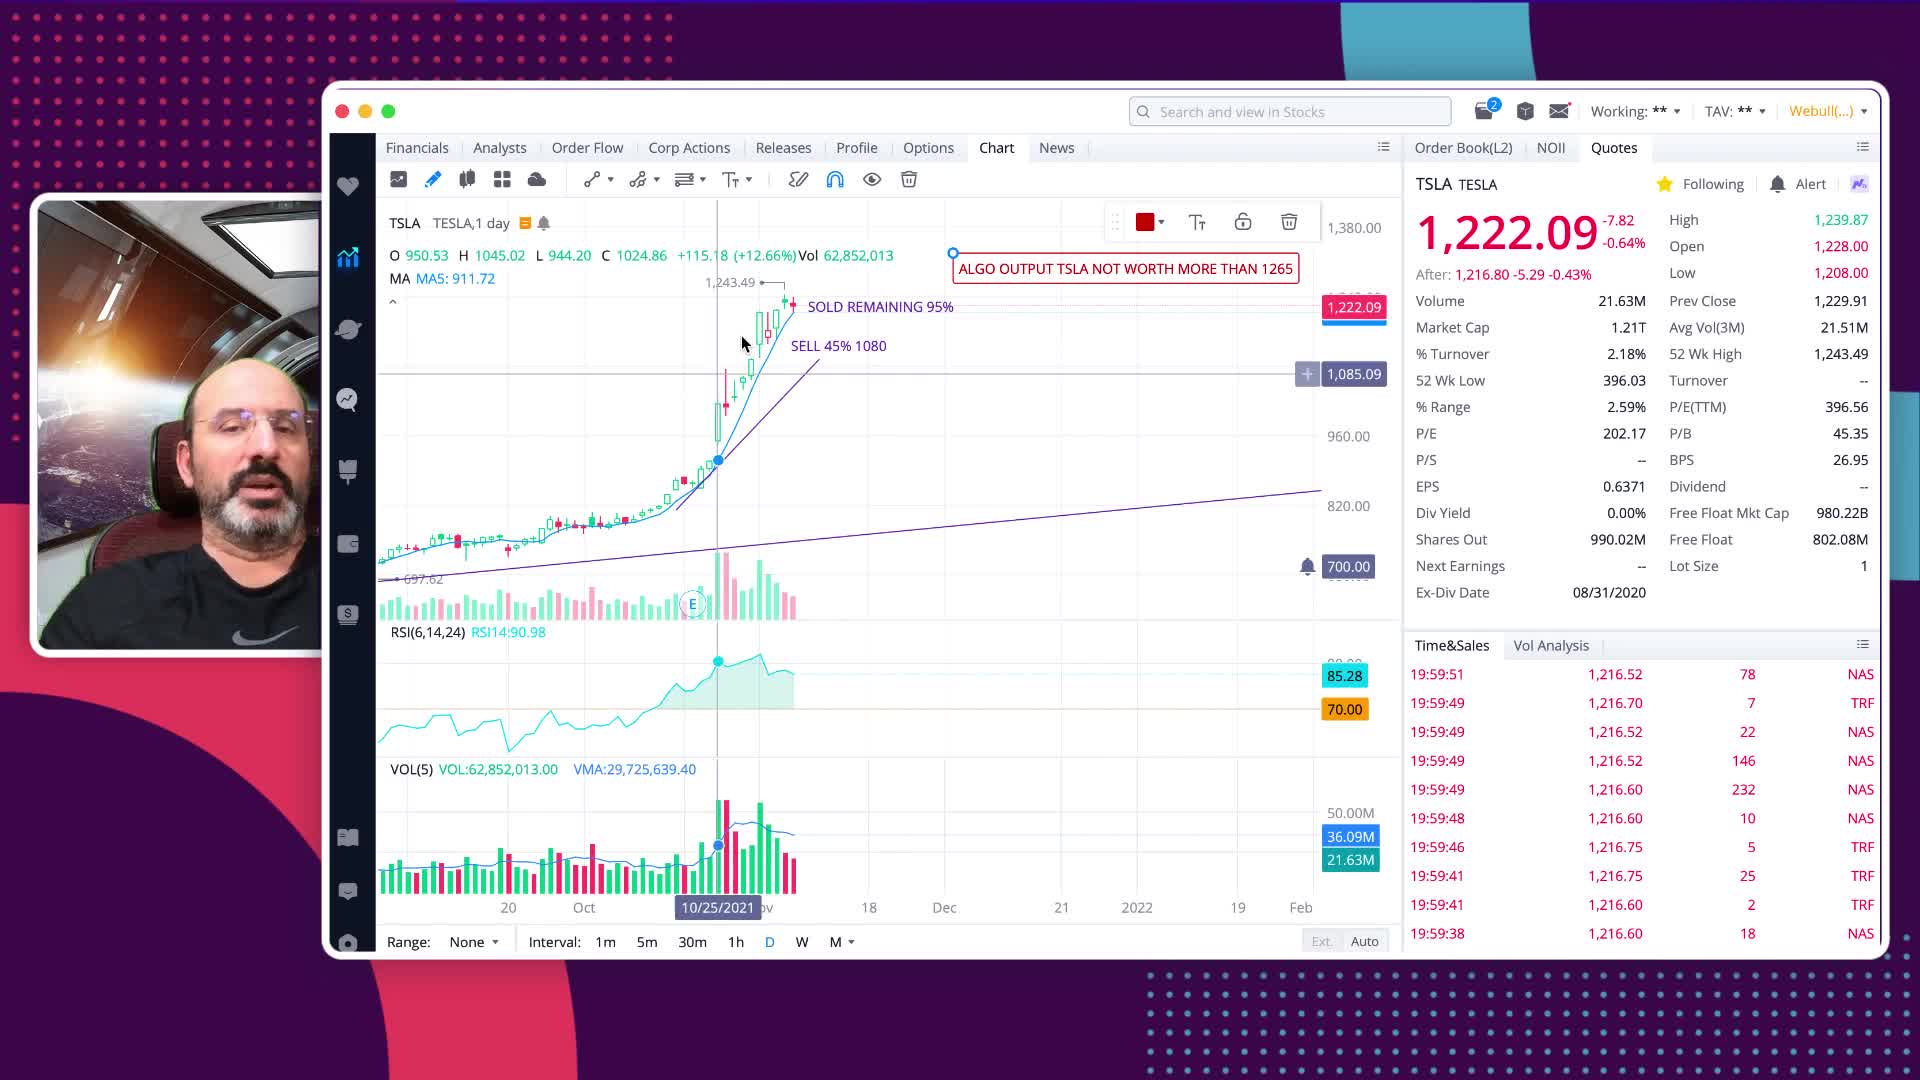Select the W weekly interval

[x=802, y=942]
